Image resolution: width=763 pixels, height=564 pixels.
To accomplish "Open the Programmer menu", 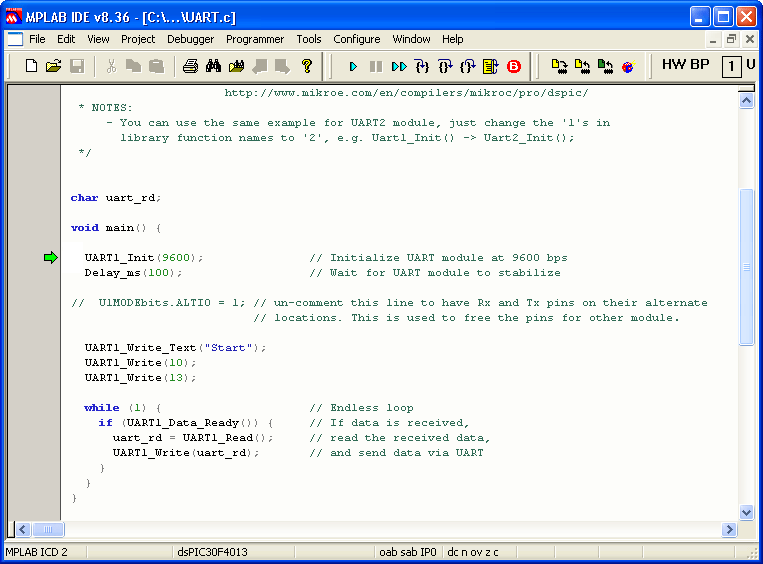I will (255, 39).
